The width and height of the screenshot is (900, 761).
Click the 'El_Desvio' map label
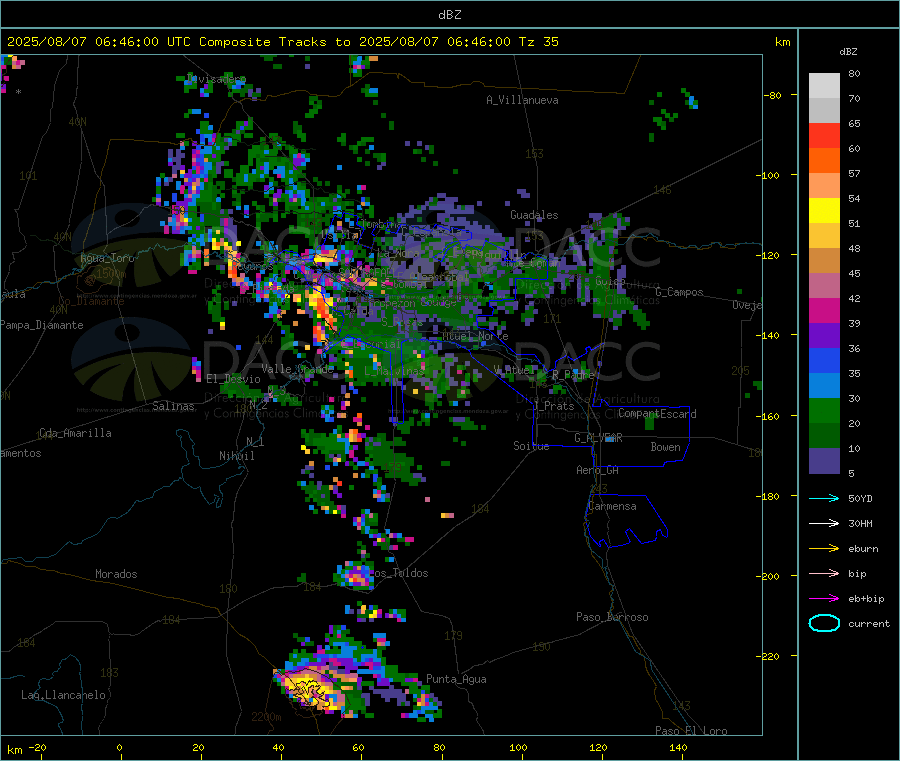click(233, 379)
